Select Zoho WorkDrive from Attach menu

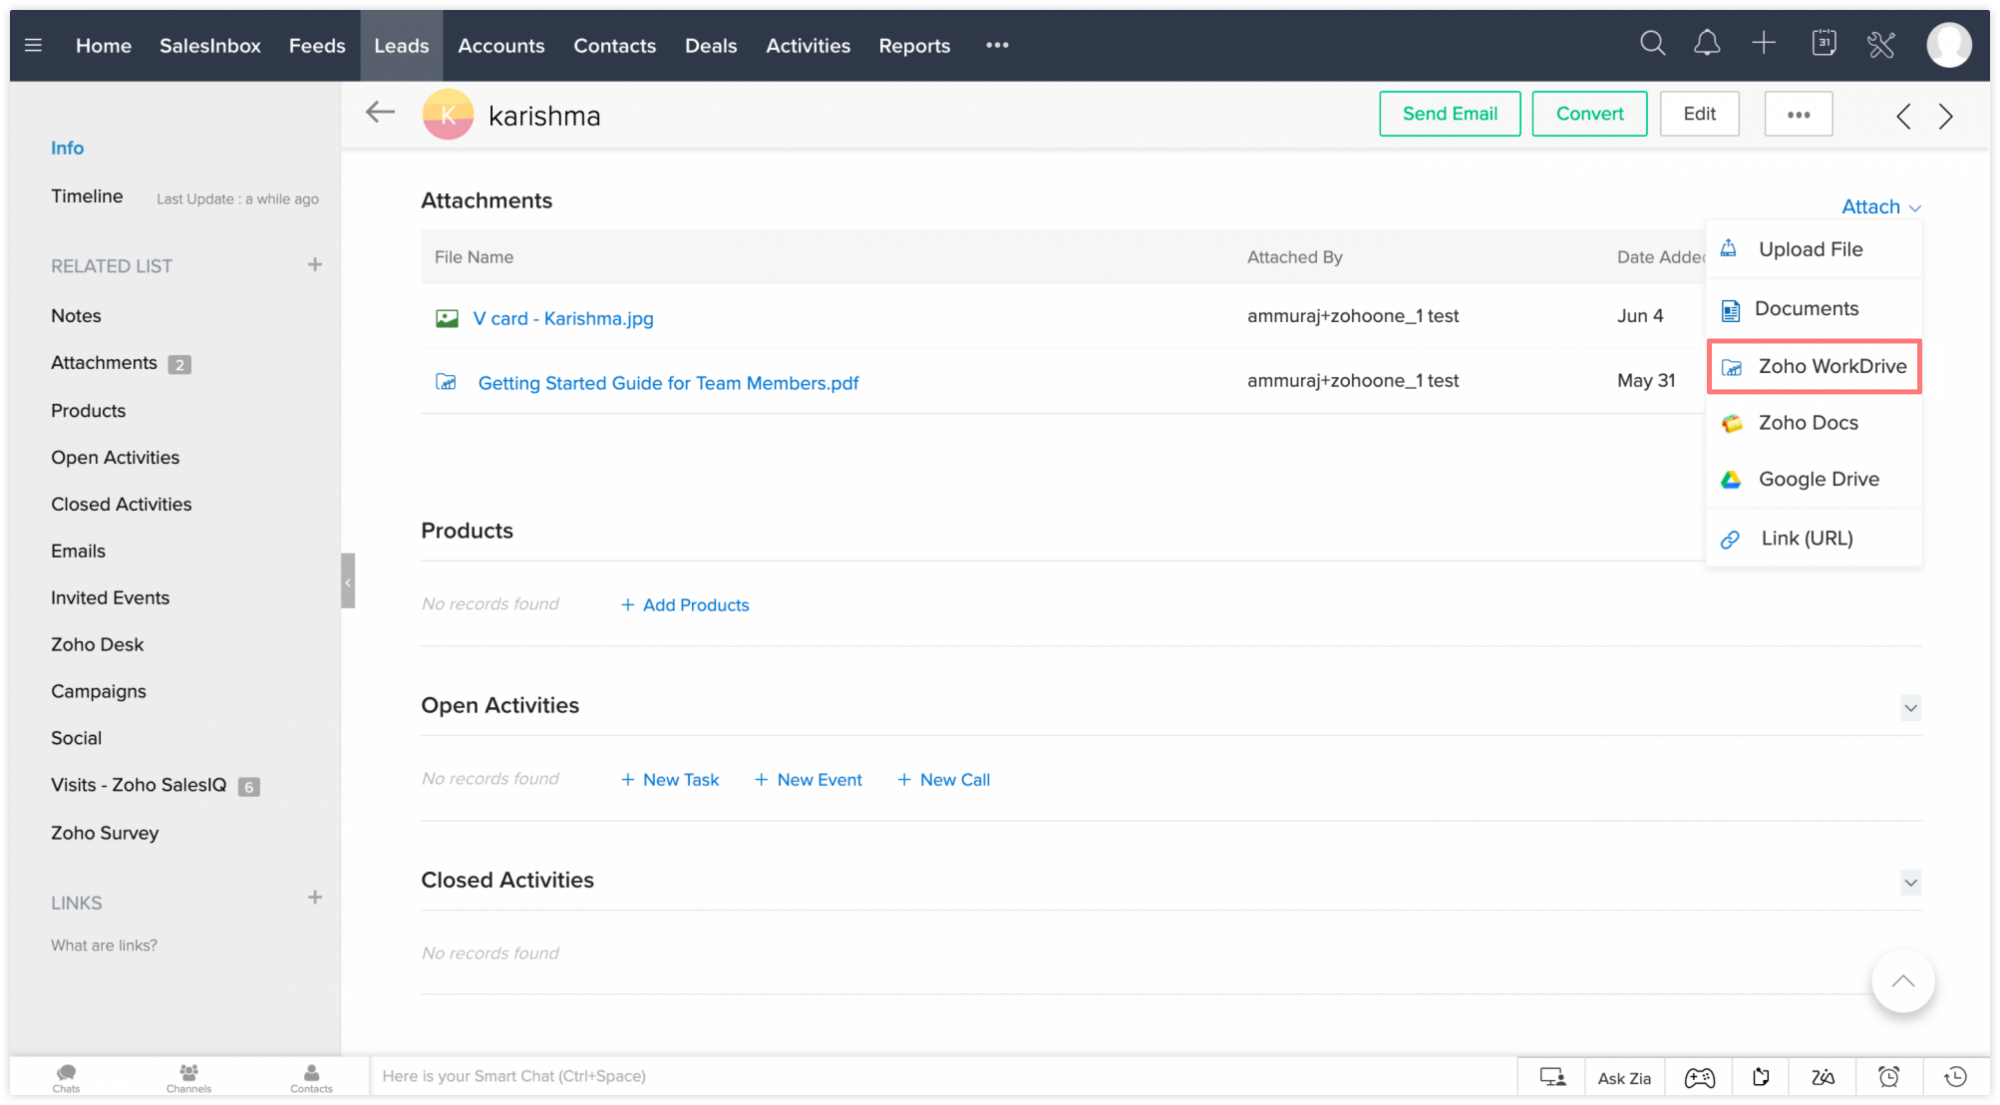click(1830, 366)
